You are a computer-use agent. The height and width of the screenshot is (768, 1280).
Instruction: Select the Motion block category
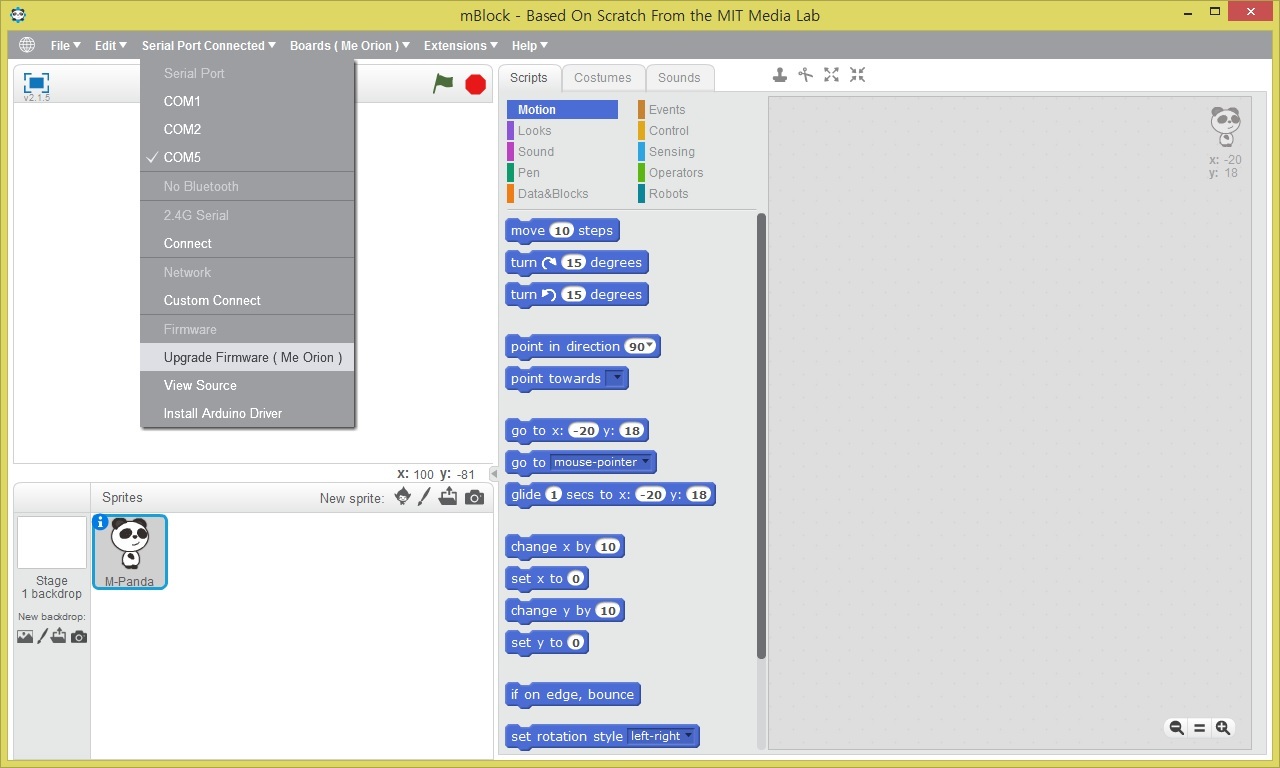562,110
